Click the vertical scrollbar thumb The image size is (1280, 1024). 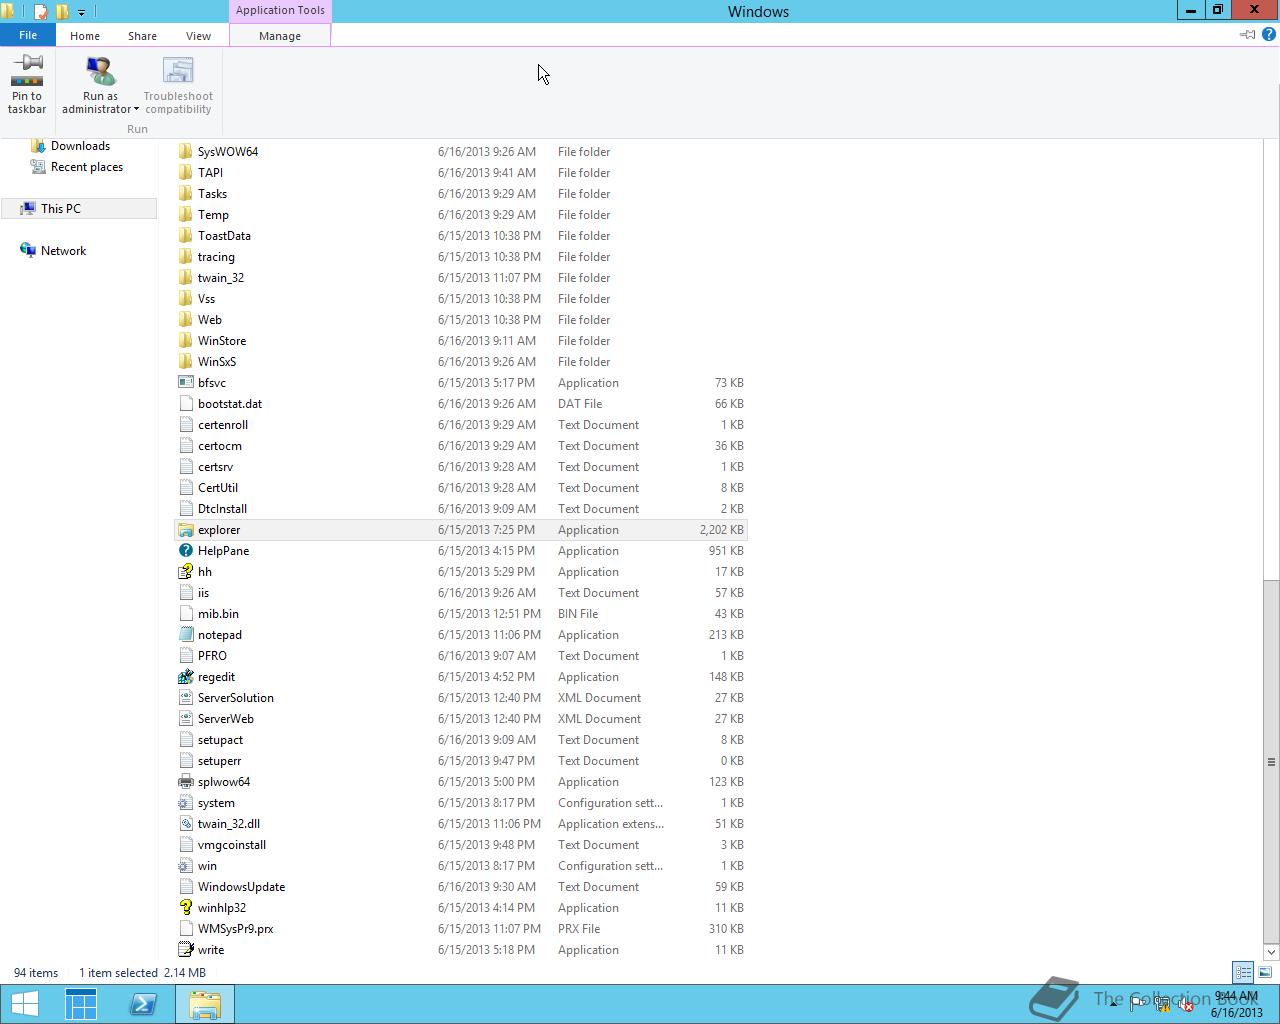pyautogui.click(x=1271, y=761)
